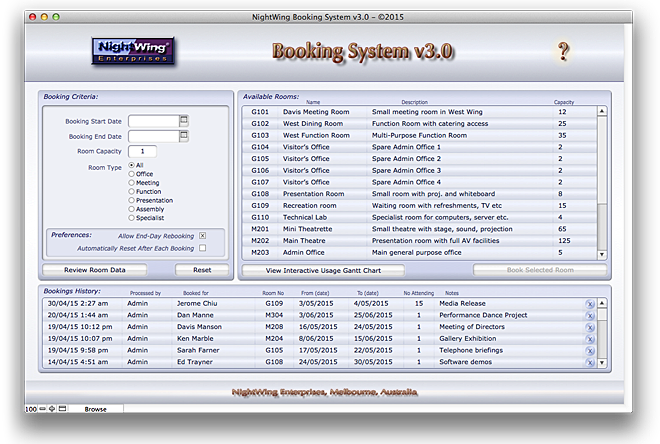Open View Interactive Usage Gantt Chart

pos(323,270)
